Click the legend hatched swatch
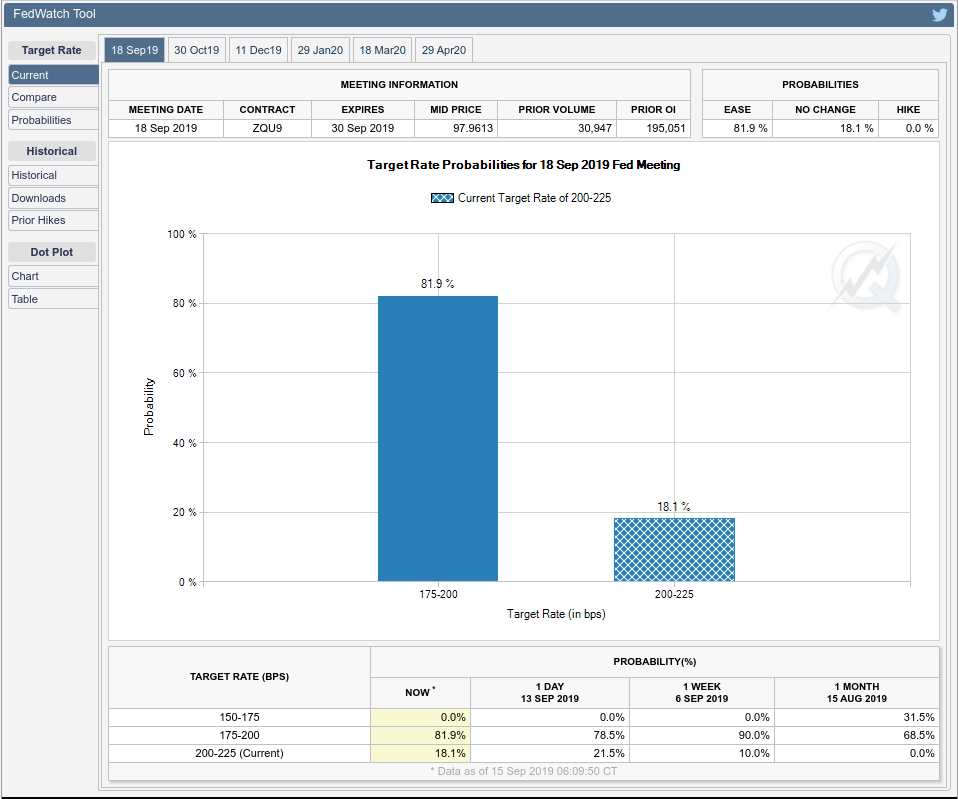The height and width of the screenshot is (799, 958). tap(442, 198)
